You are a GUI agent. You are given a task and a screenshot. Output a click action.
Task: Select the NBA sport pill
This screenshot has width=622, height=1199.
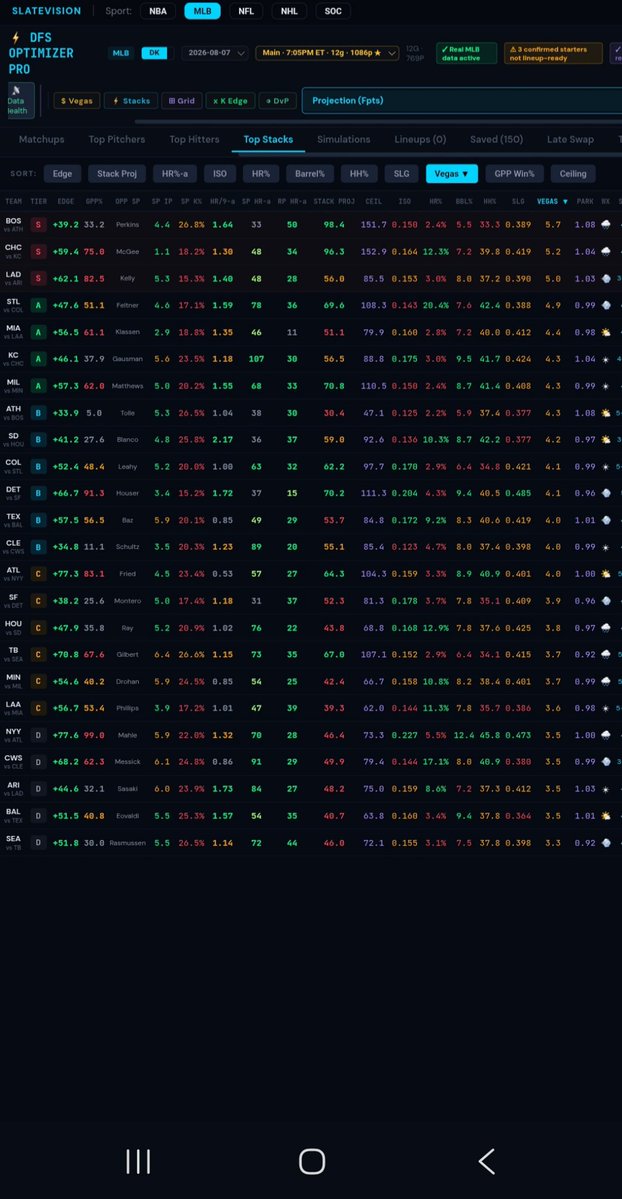click(x=158, y=11)
